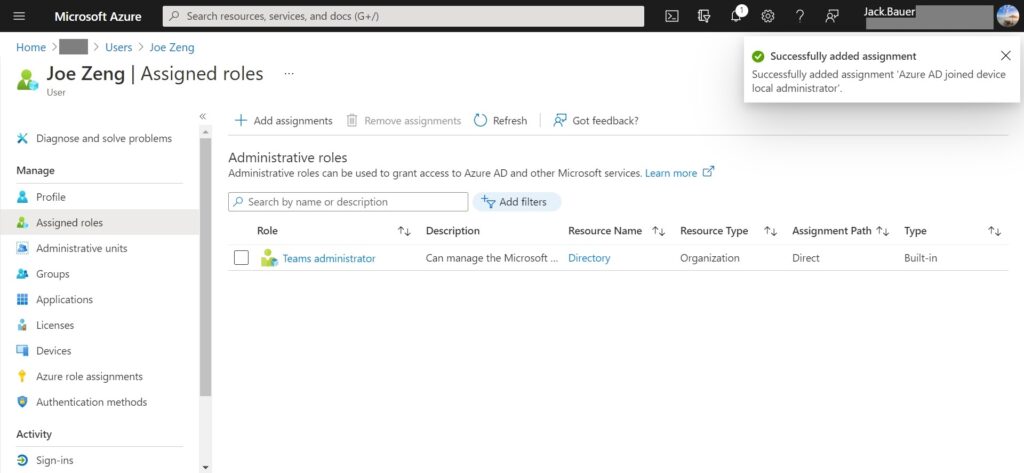Select the Teams administrator row checkbox

[x=241, y=258]
